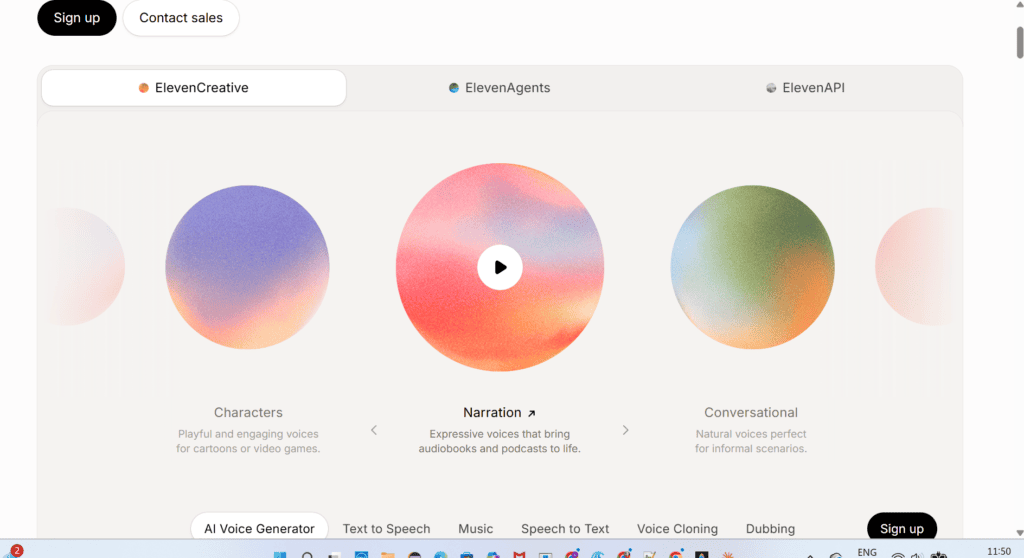Open the ENG language indicator in taskbar

click(x=867, y=553)
